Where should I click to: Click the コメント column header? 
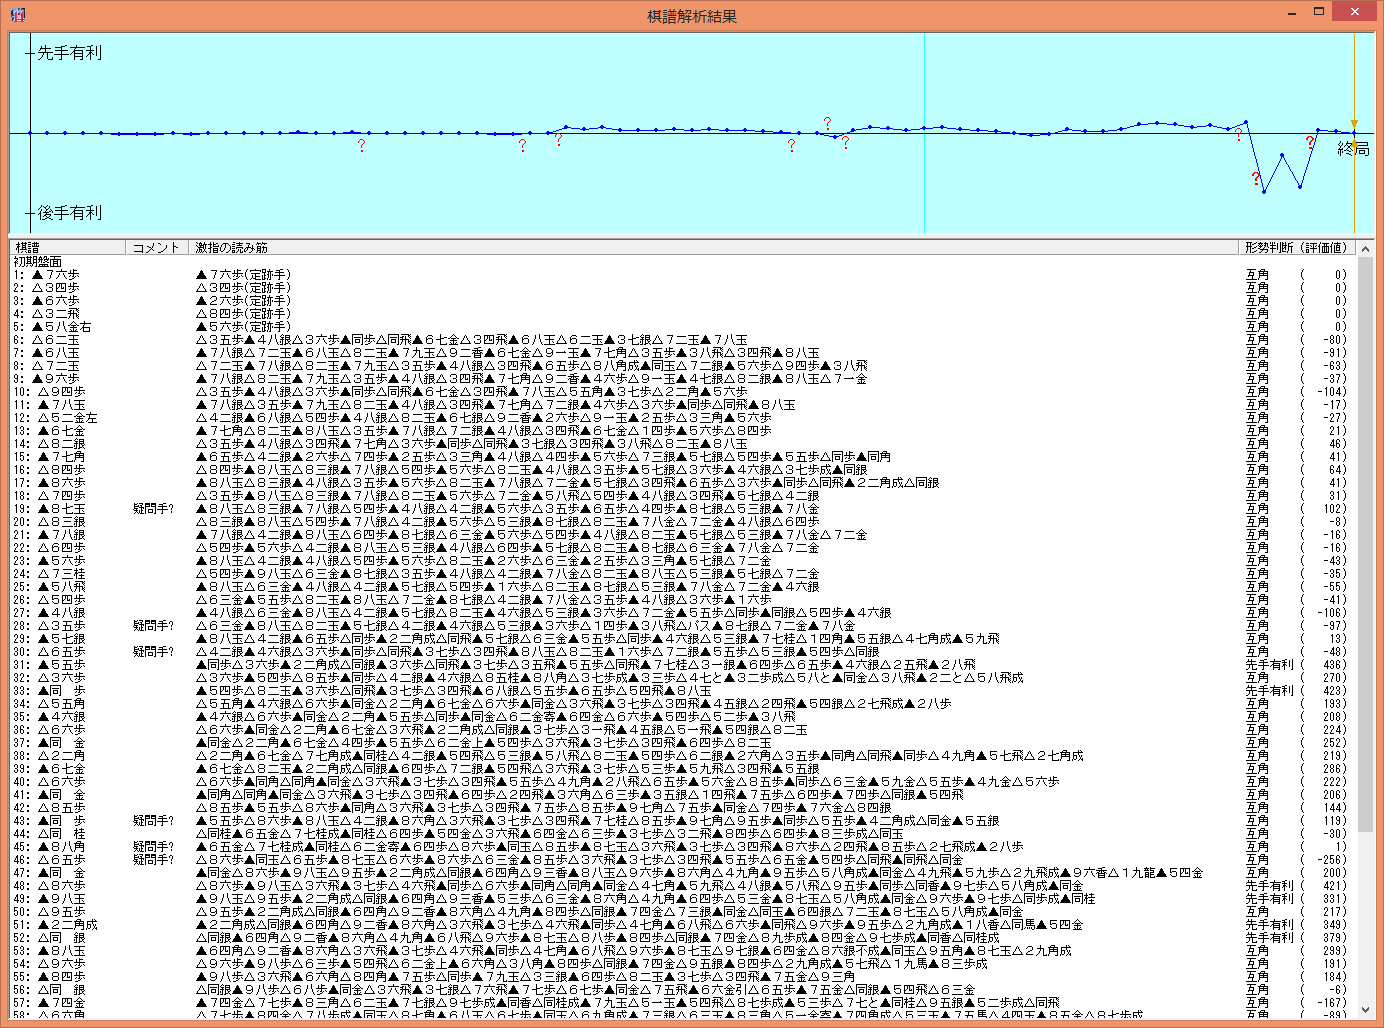[x=157, y=247]
